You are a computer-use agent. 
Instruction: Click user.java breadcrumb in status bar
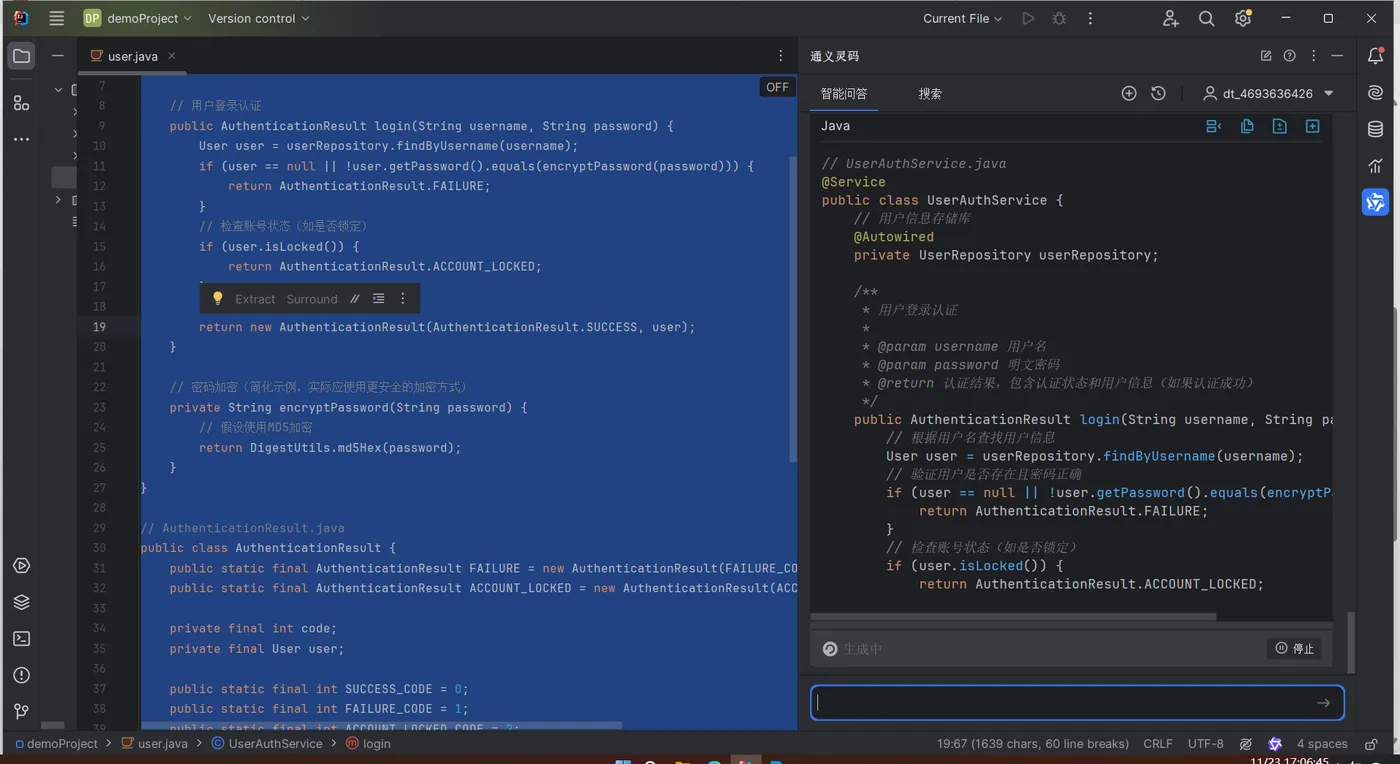[x=154, y=744]
